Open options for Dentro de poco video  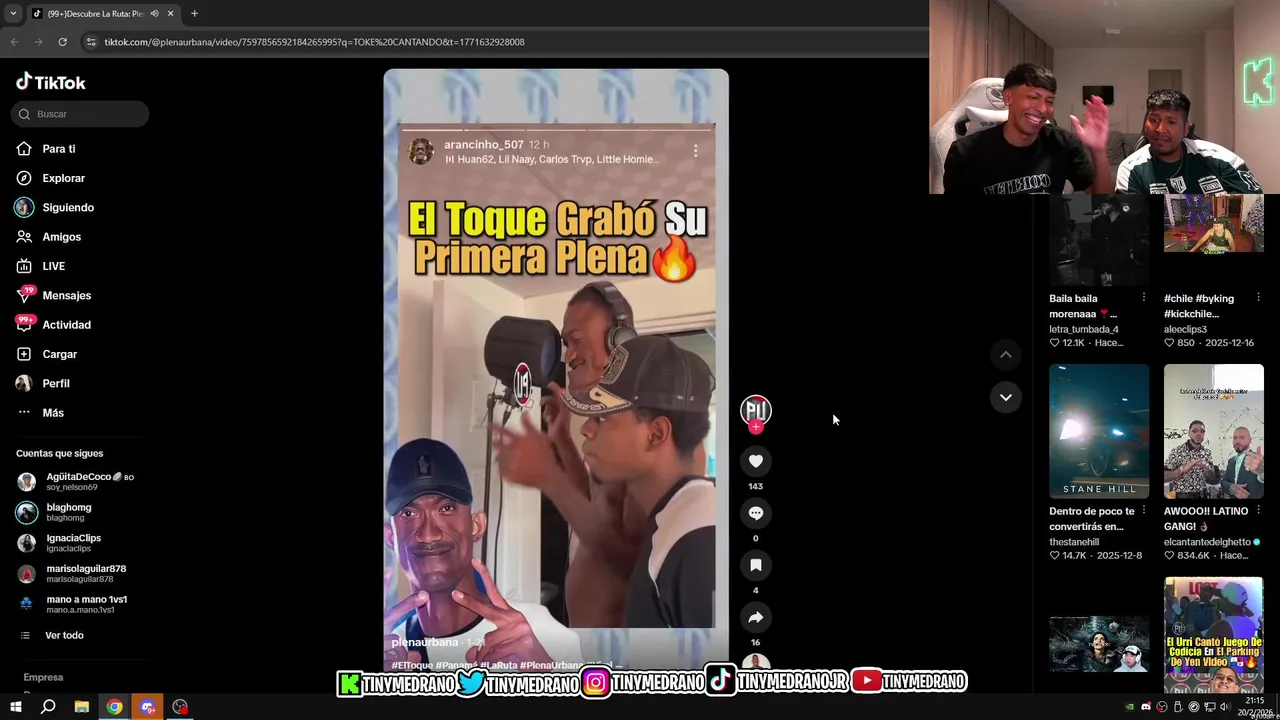click(x=1143, y=511)
